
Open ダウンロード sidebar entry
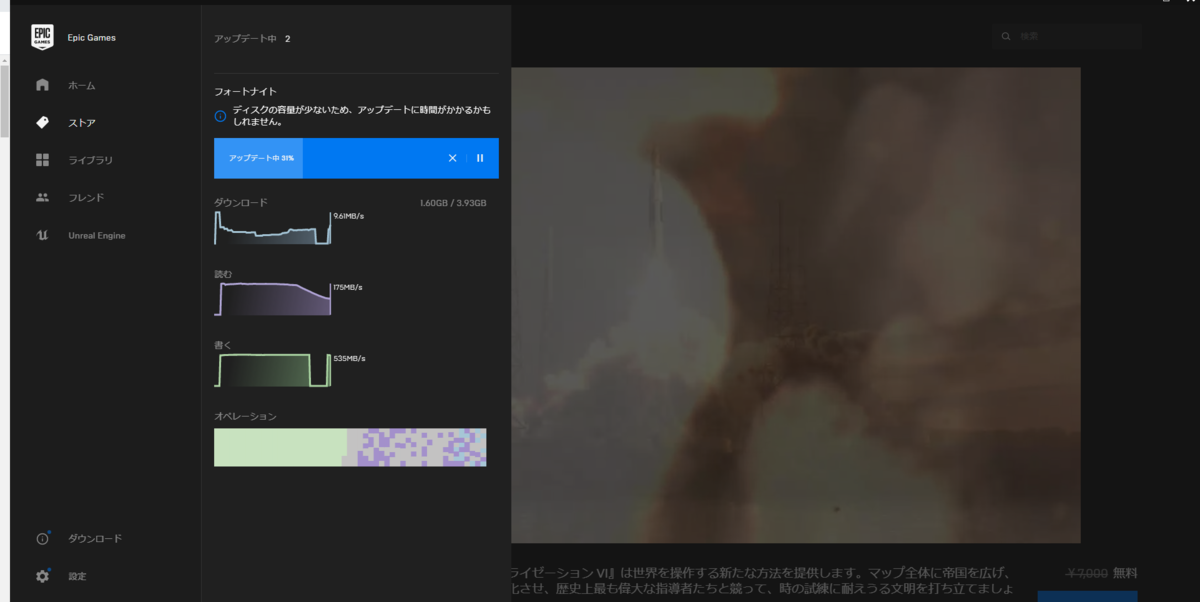point(95,538)
